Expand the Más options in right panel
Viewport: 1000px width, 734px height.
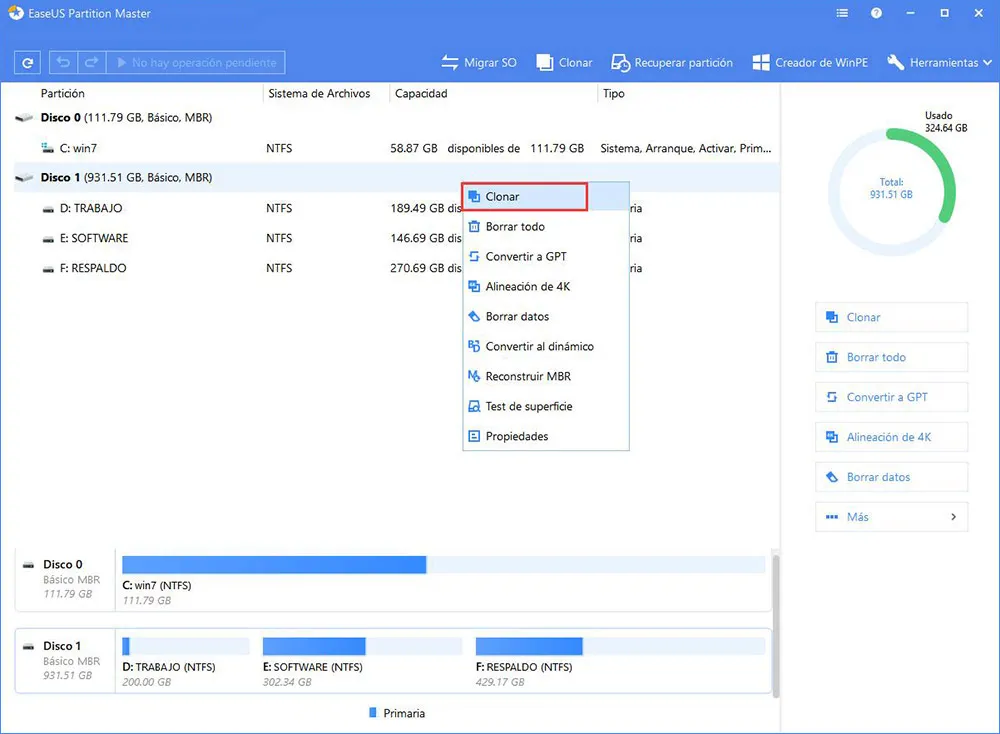click(891, 517)
